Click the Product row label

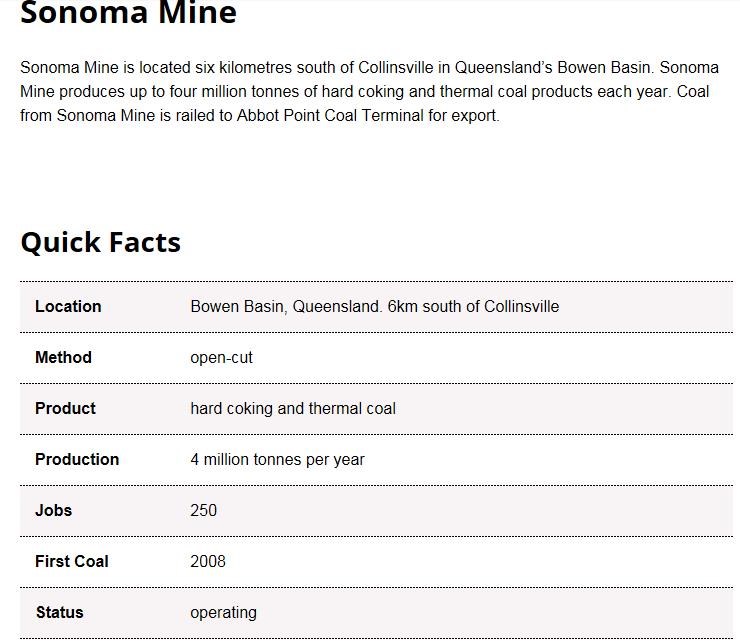[65, 408]
